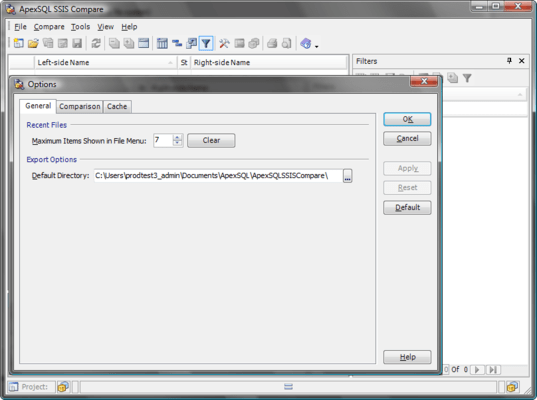Open a project with the folder icon
Viewport: 537px width, 400px height.
click(x=33, y=43)
